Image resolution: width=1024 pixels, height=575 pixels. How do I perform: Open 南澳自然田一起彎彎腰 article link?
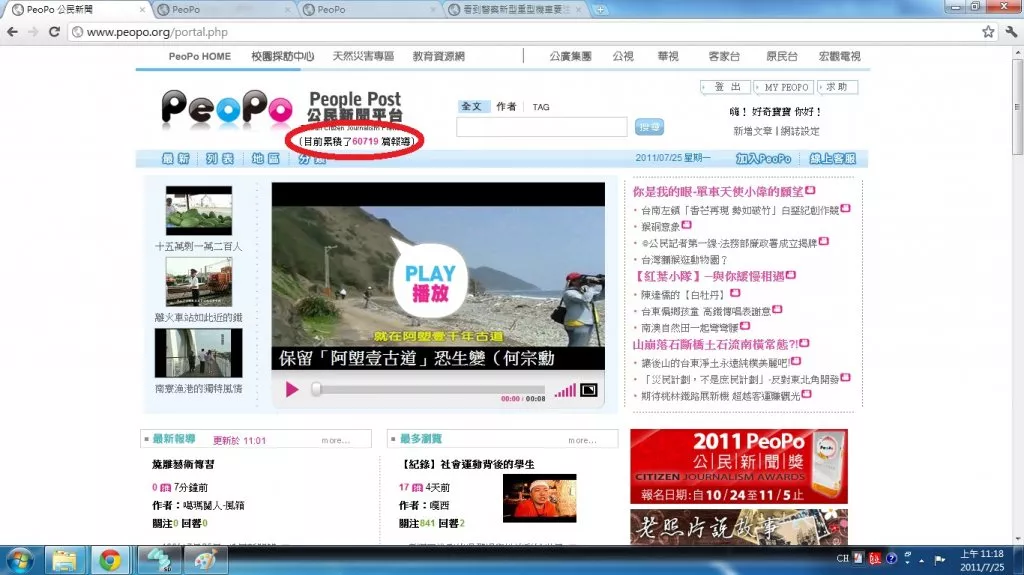pyautogui.click(x=690, y=327)
